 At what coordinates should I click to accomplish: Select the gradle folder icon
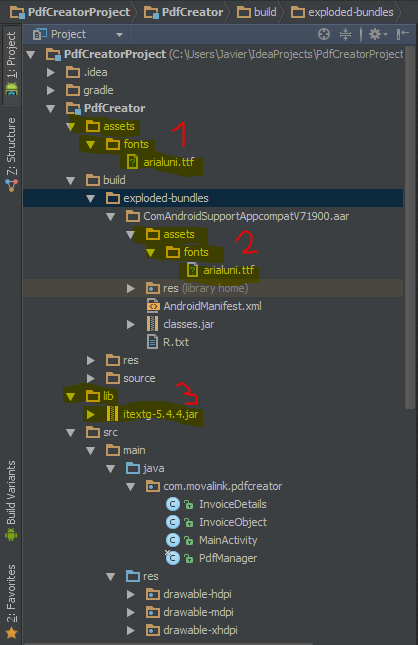pos(73,90)
